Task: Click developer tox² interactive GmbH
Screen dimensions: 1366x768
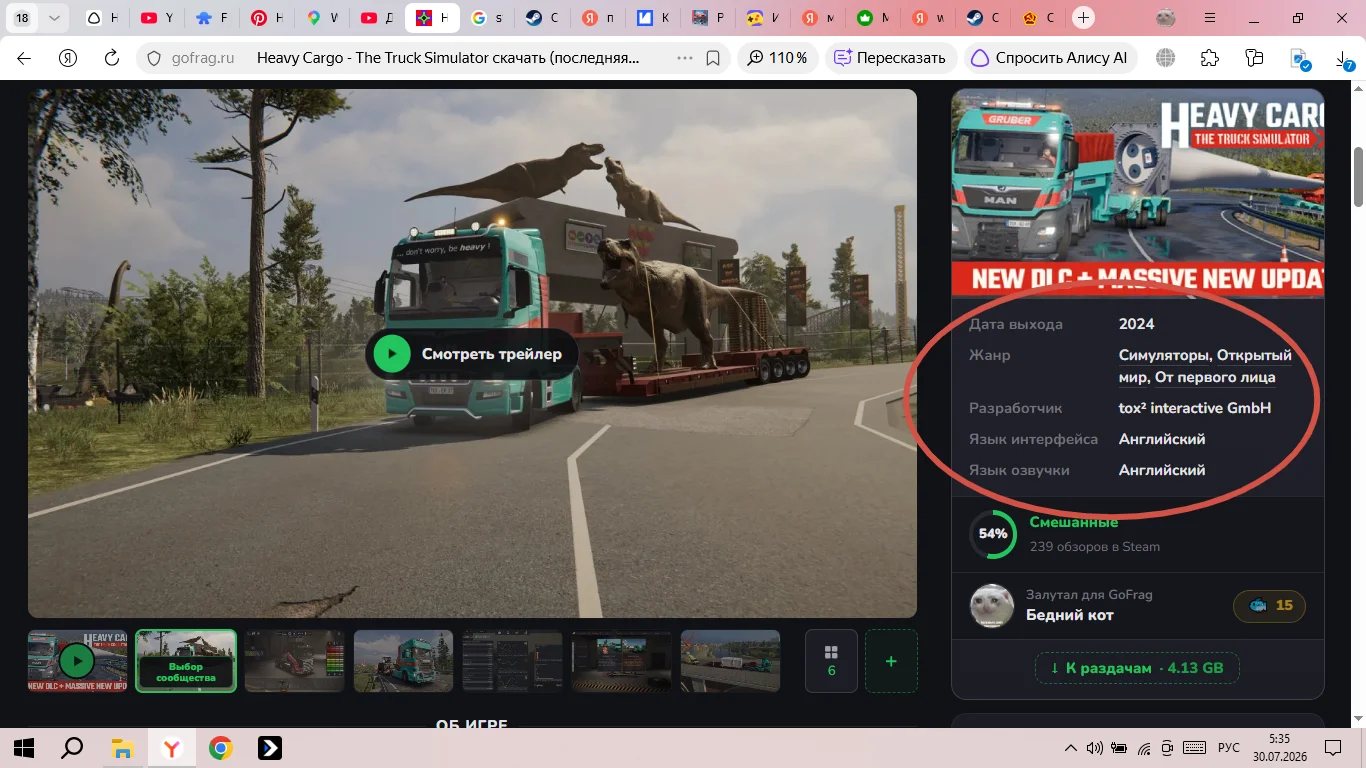Action: click(1195, 408)
